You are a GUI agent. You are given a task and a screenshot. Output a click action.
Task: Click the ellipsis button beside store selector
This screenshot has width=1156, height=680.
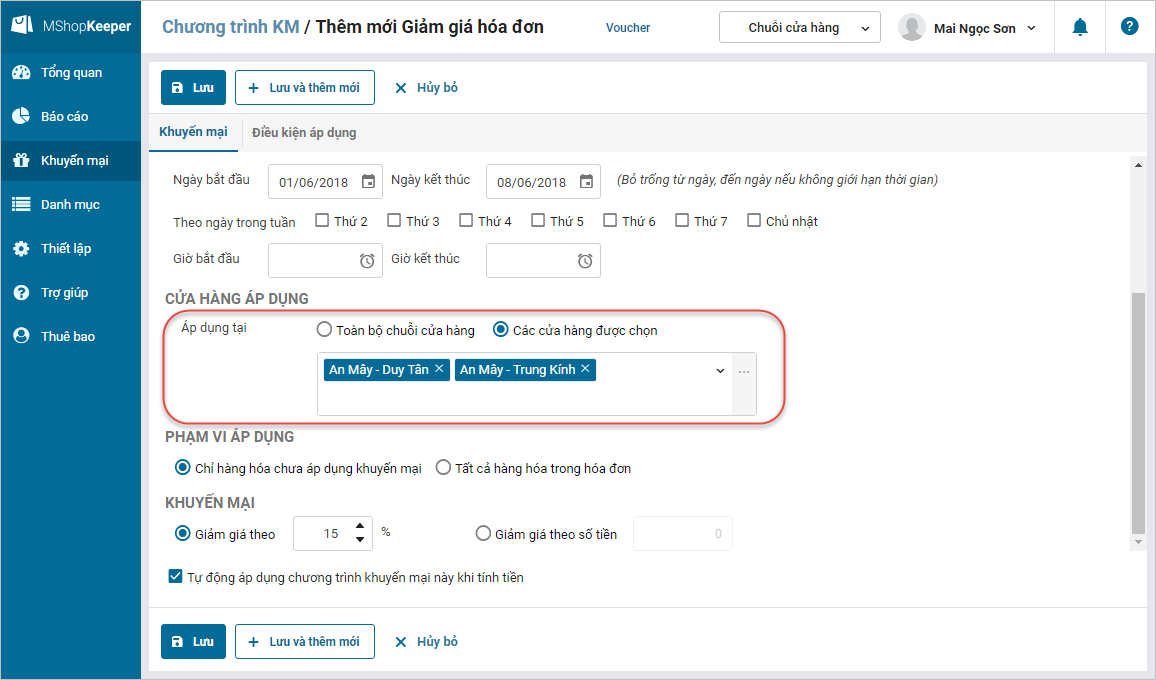(744, 372)
